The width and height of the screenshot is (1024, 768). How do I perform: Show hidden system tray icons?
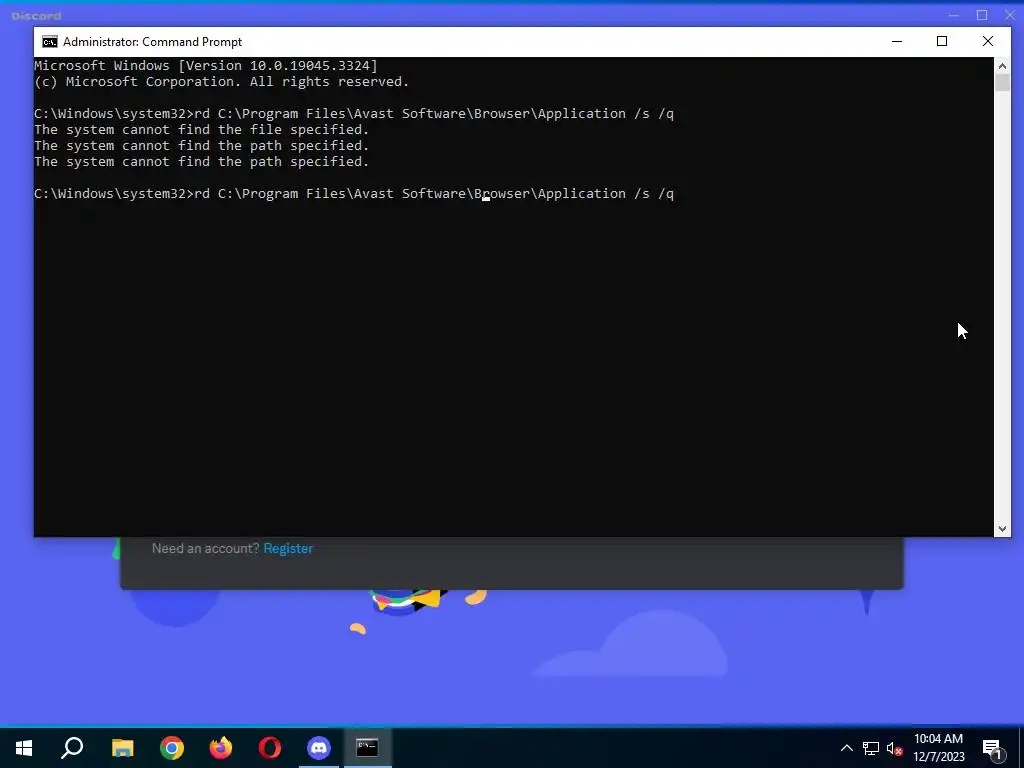[846, 748]
